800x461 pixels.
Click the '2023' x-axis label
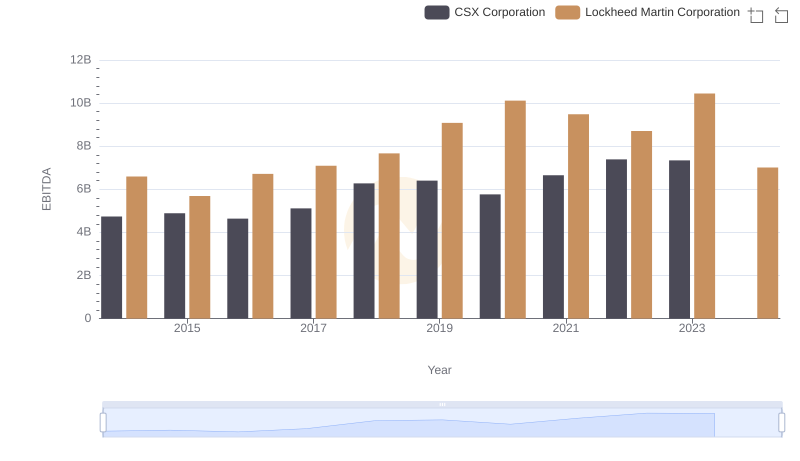tap(692, 328)
